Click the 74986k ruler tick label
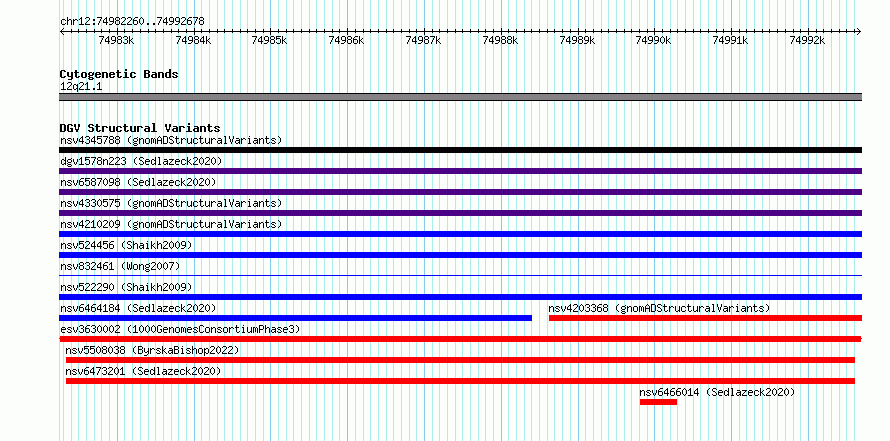Image resolution: width=890 pixels, height=441 pixels. (347, 40)
